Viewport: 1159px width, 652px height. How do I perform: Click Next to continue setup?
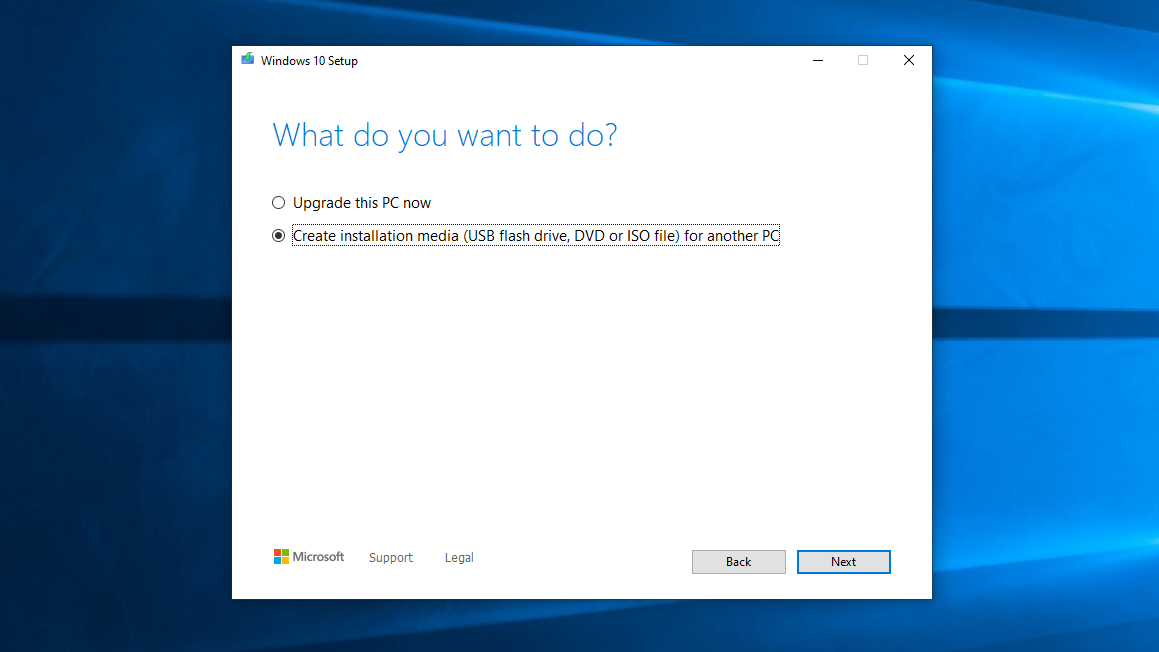click(843, 561)
